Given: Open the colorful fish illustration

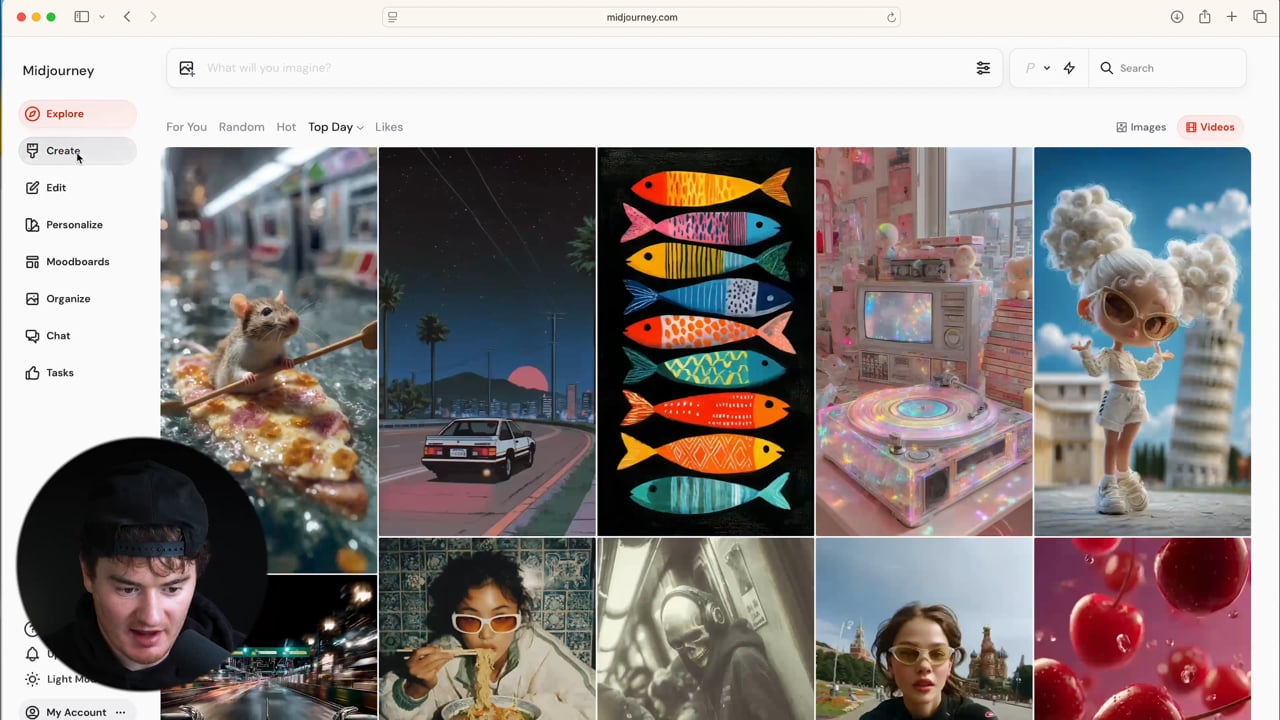Looking at the screenshot, I should click(705, 341).
